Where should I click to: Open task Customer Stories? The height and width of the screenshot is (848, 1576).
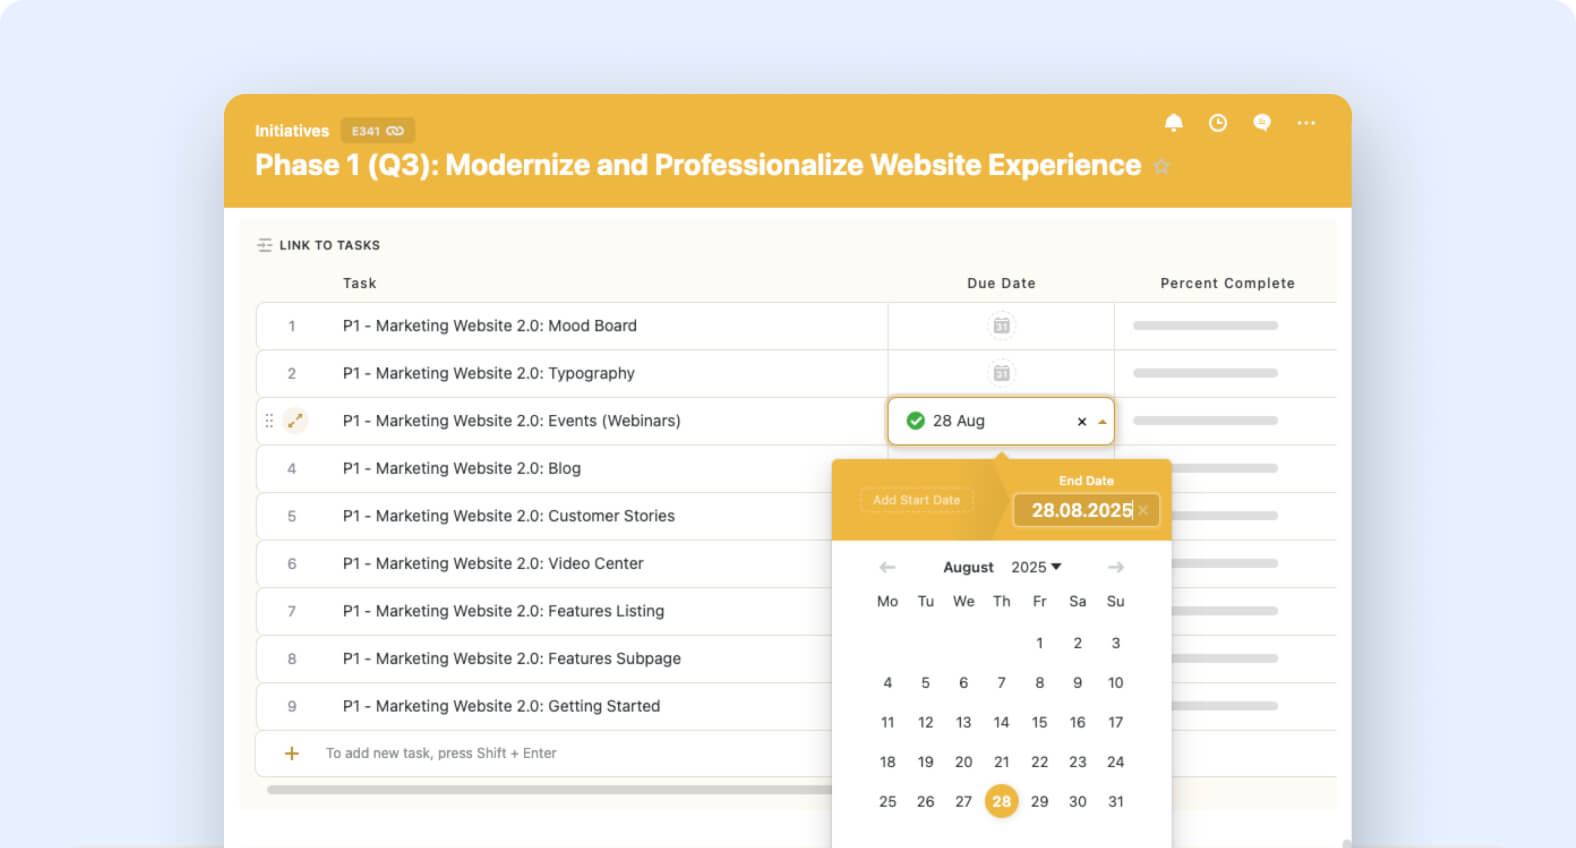[x=509, y=516]
